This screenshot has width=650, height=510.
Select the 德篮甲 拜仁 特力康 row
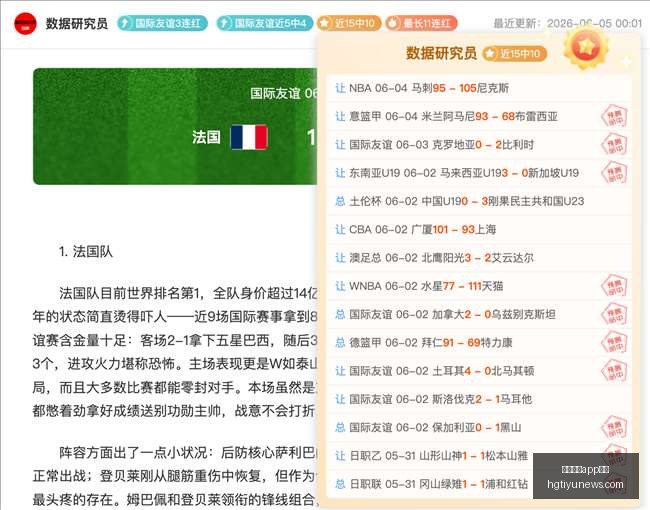coord(479,343)
